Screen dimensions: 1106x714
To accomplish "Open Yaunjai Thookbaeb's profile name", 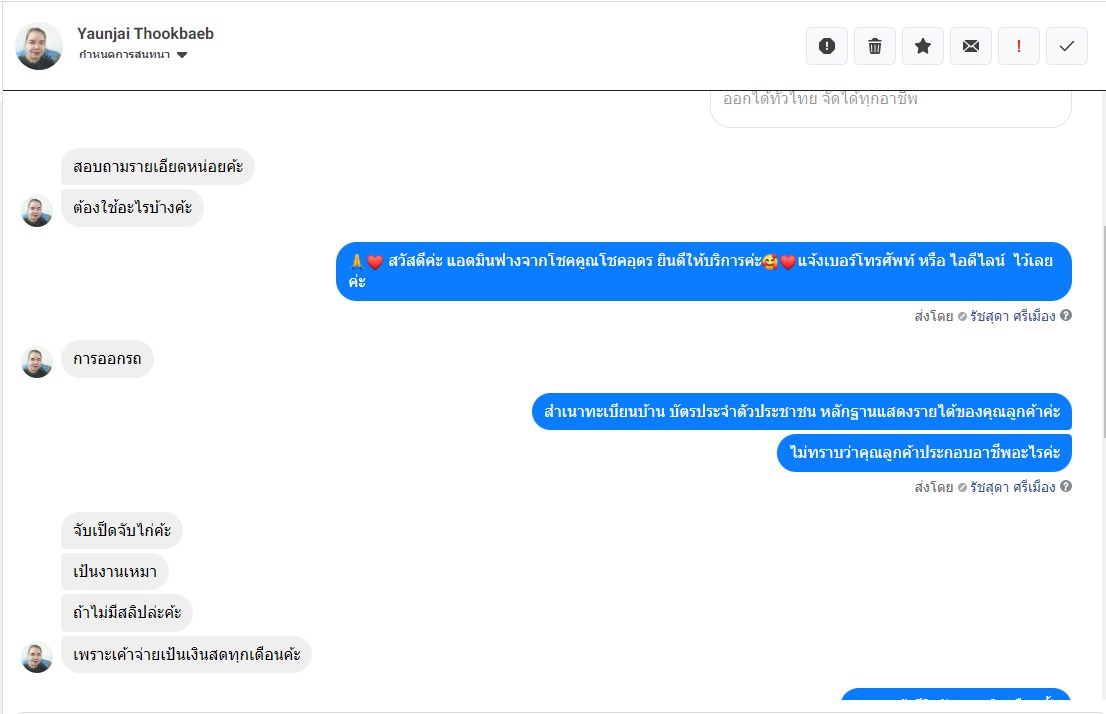I will (x=145, y=34).
